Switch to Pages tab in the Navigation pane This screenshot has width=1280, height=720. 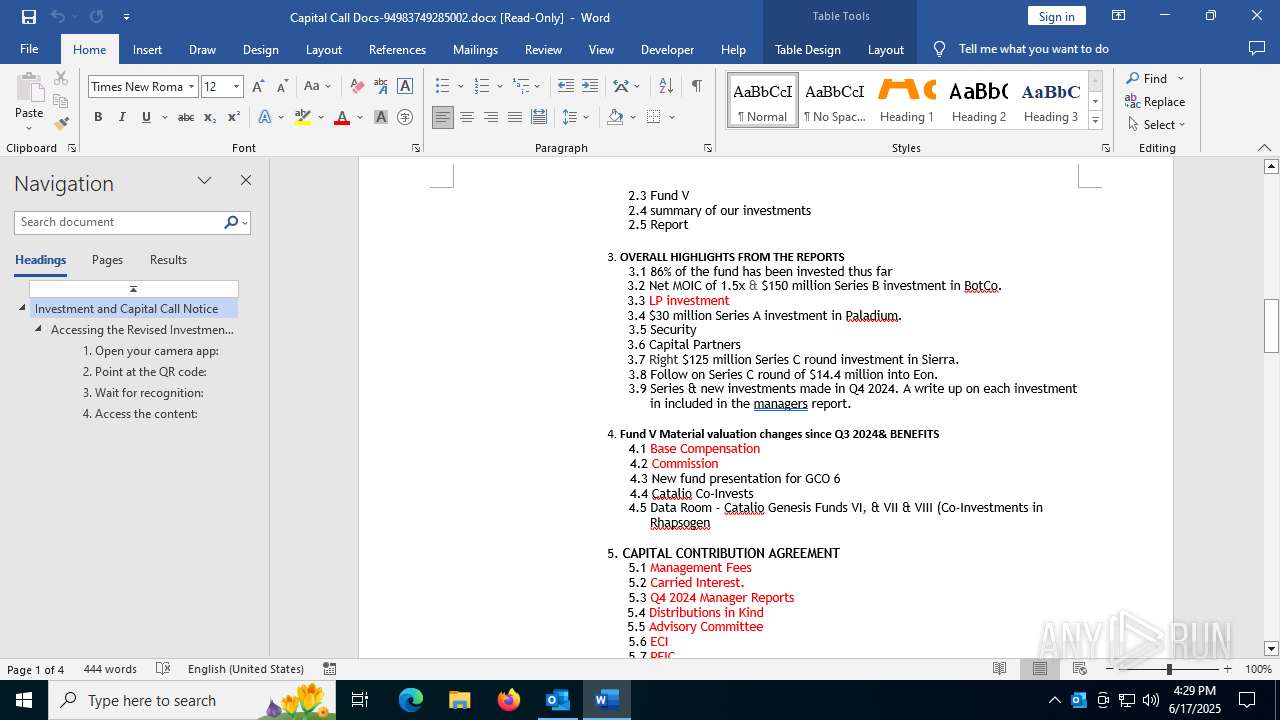pos(107,260)
